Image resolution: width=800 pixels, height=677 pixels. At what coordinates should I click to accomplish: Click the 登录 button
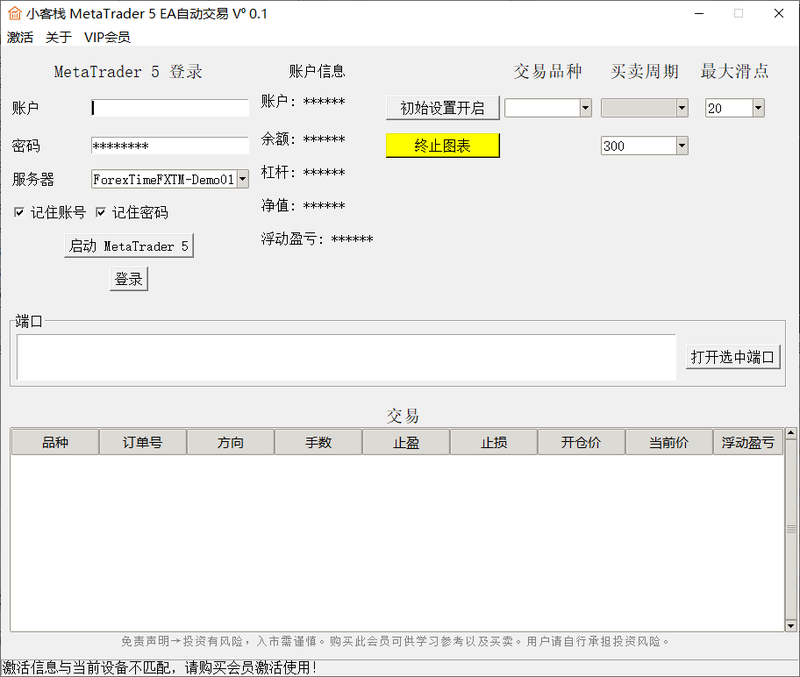point(129,279)
